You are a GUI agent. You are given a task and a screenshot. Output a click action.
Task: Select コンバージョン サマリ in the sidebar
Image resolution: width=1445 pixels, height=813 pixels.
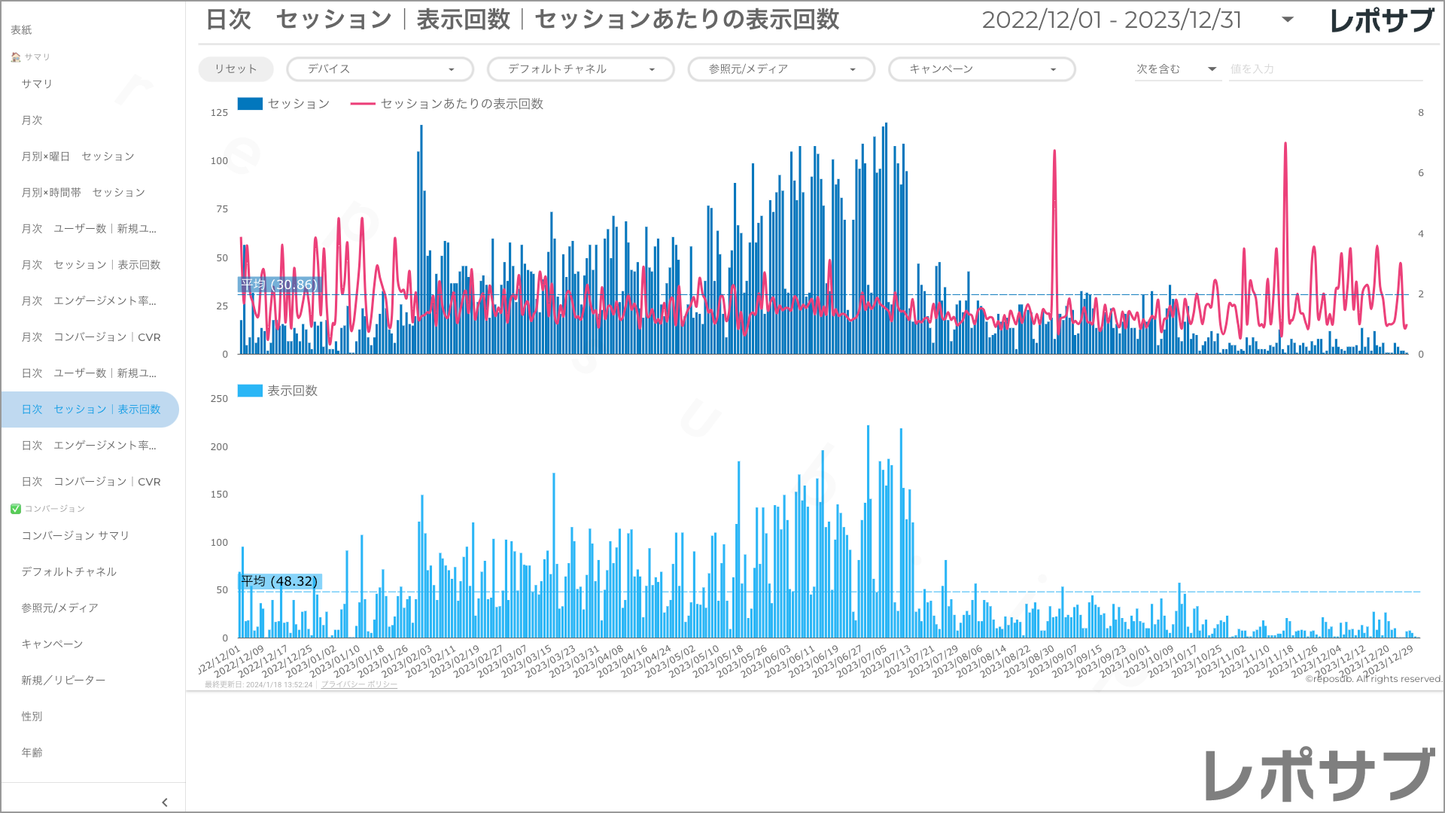76,536
